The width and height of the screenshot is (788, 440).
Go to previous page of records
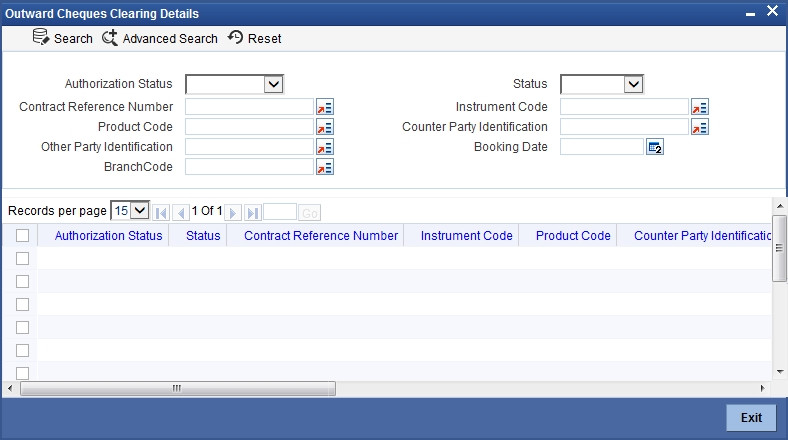coord(181,213)
